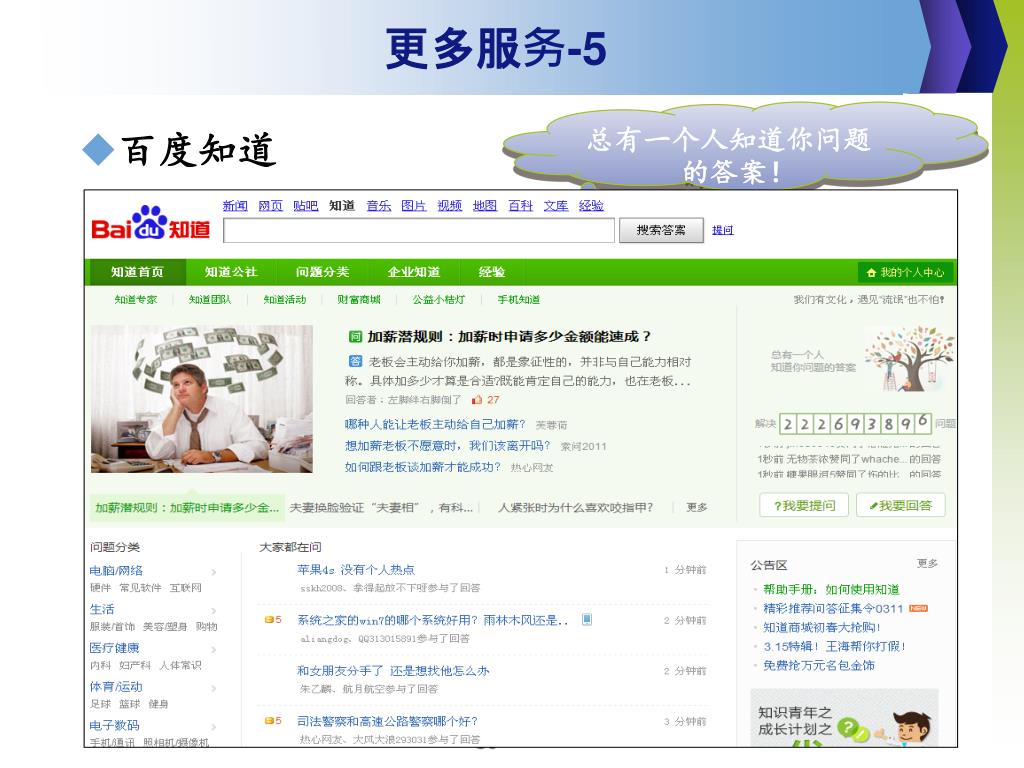The image size is (1024, 768).
Task: Click the 我要回答 button
Action: [901, 505]
